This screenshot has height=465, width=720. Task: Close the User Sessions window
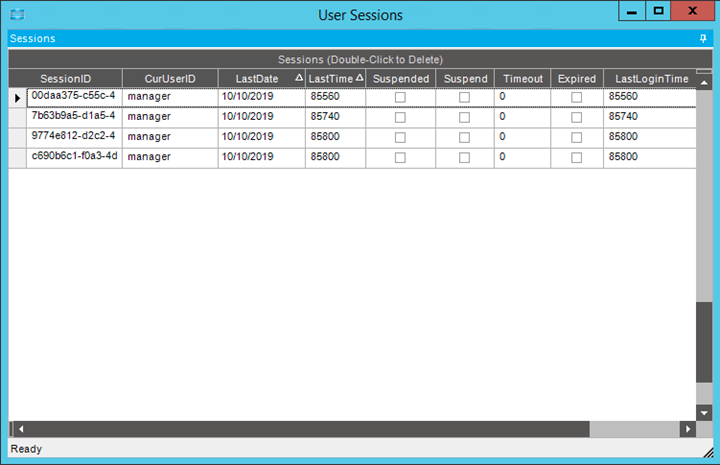coord(692,11)
